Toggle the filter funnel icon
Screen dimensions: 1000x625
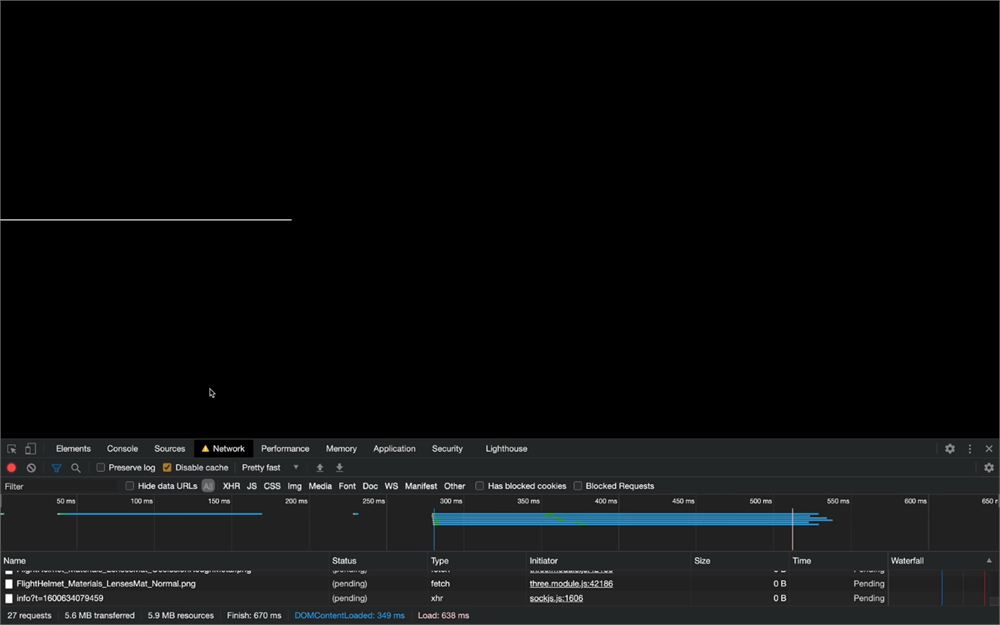coord(56,467)
